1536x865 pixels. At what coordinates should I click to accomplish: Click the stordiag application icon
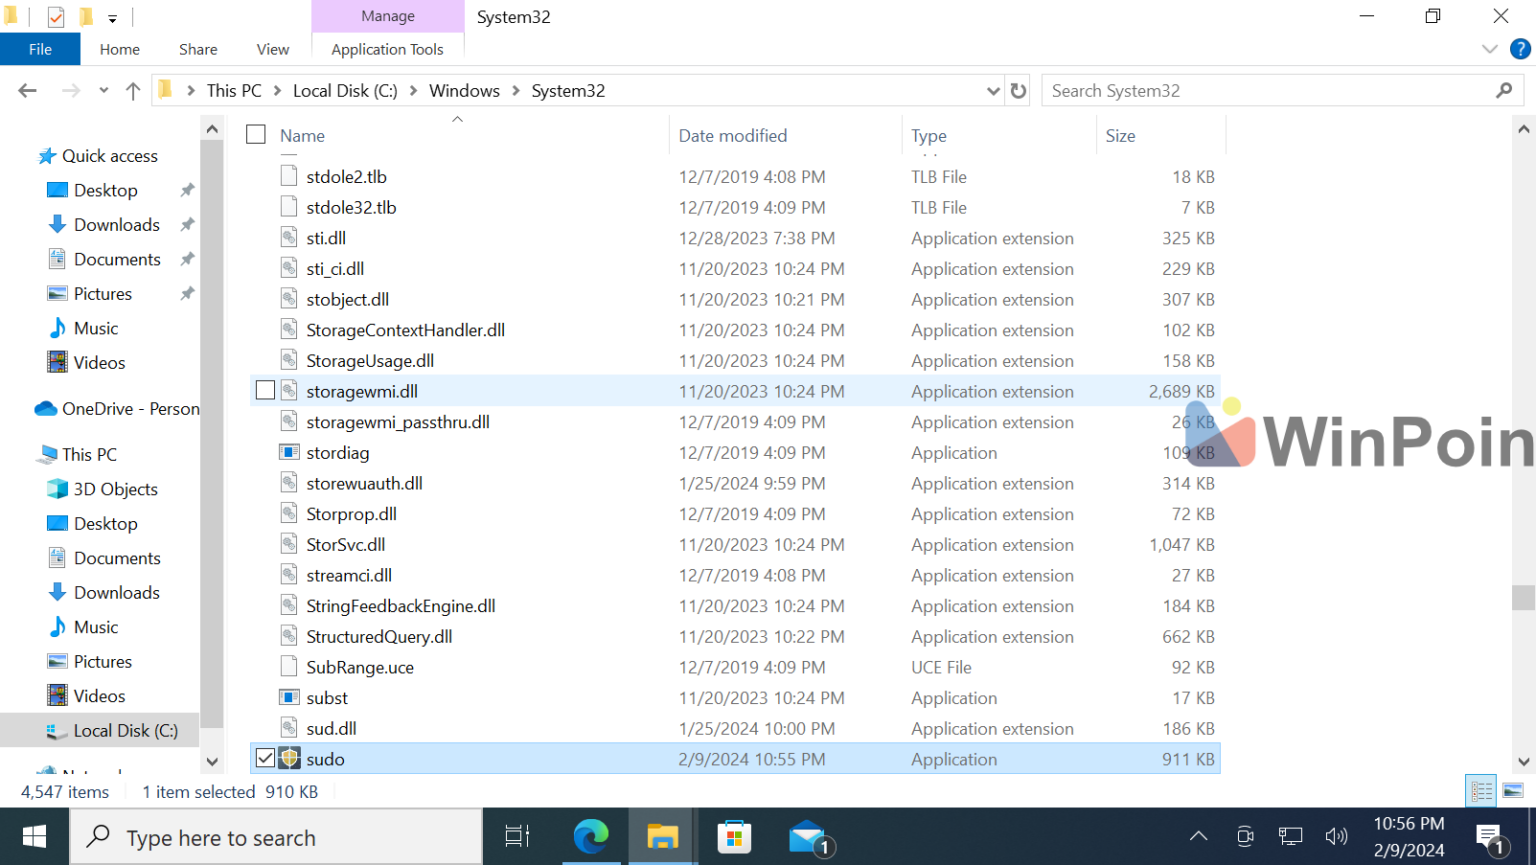point(289,452)
